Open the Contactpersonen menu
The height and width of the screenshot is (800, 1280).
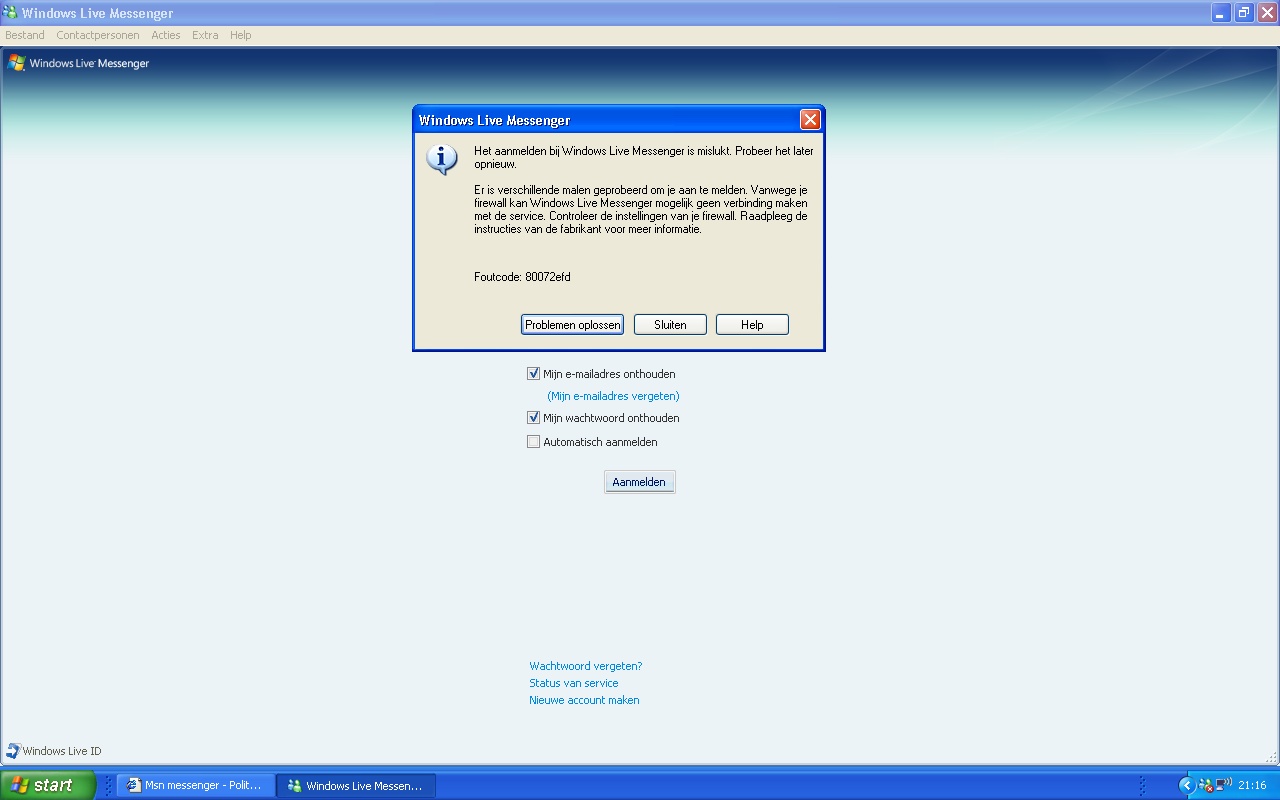(x=98, y=35)
